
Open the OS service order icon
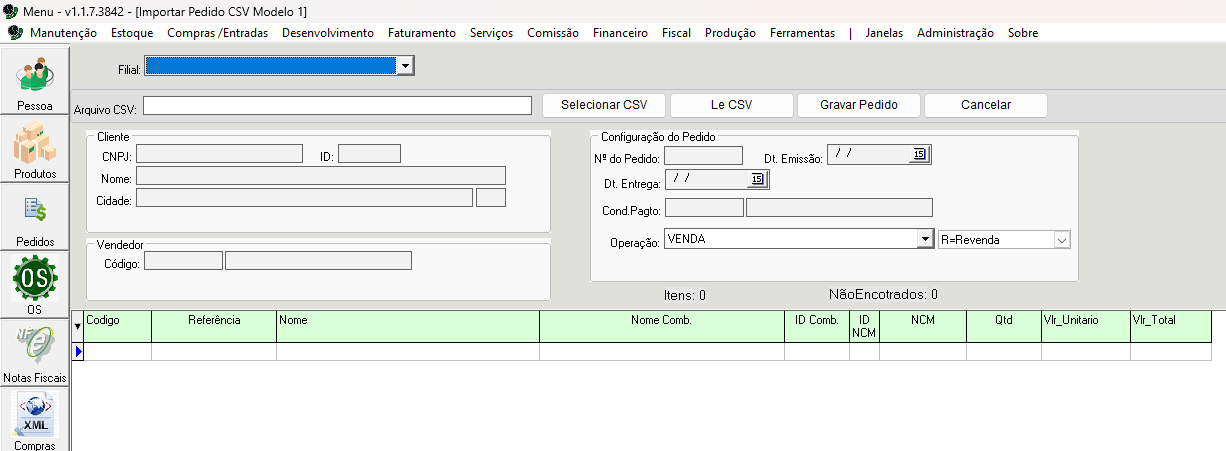click(34, 286)
